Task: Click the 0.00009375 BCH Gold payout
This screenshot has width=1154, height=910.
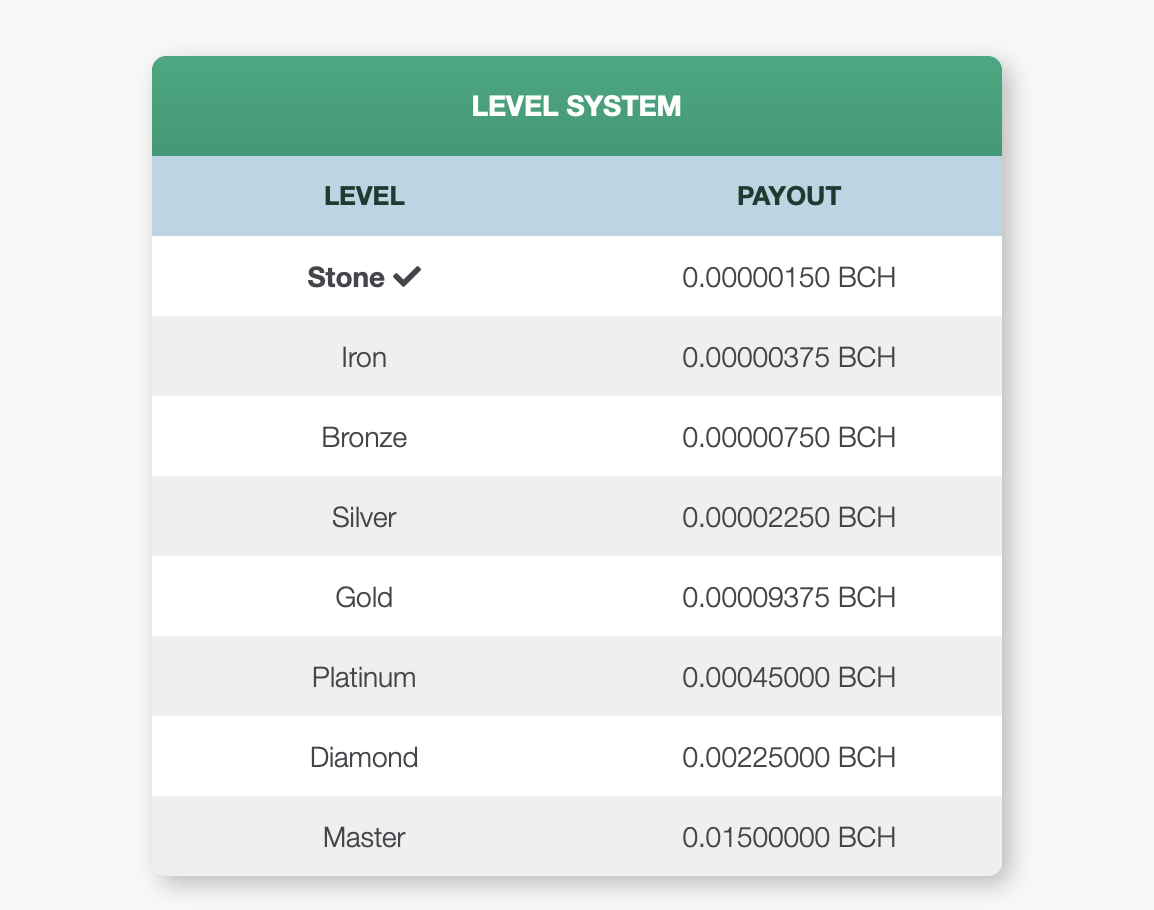Action: coord(789,598)
